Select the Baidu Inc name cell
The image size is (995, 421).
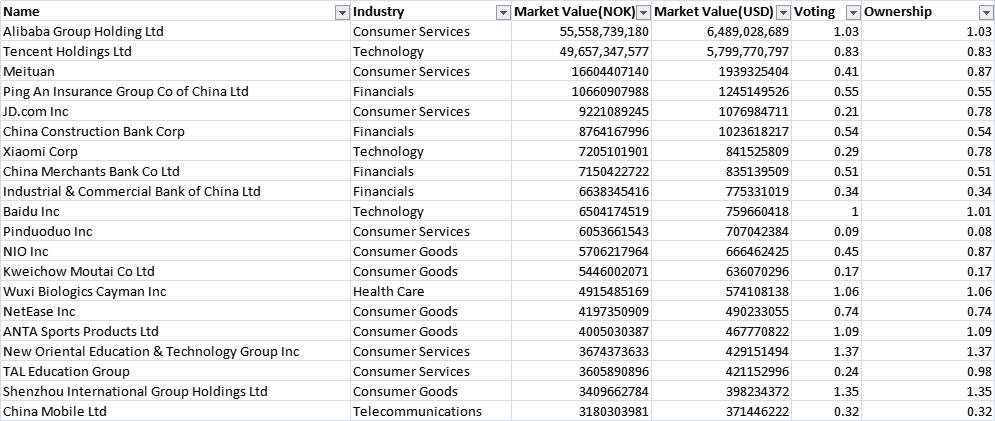(x=32, y=212)
